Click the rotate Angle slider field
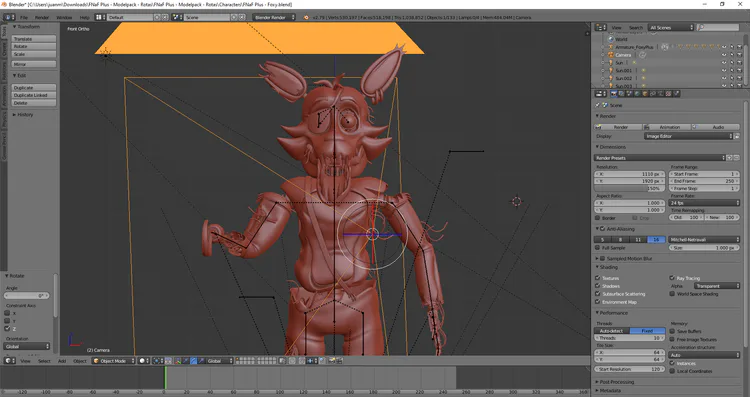The image size is (750, 397). click(27, 296)
